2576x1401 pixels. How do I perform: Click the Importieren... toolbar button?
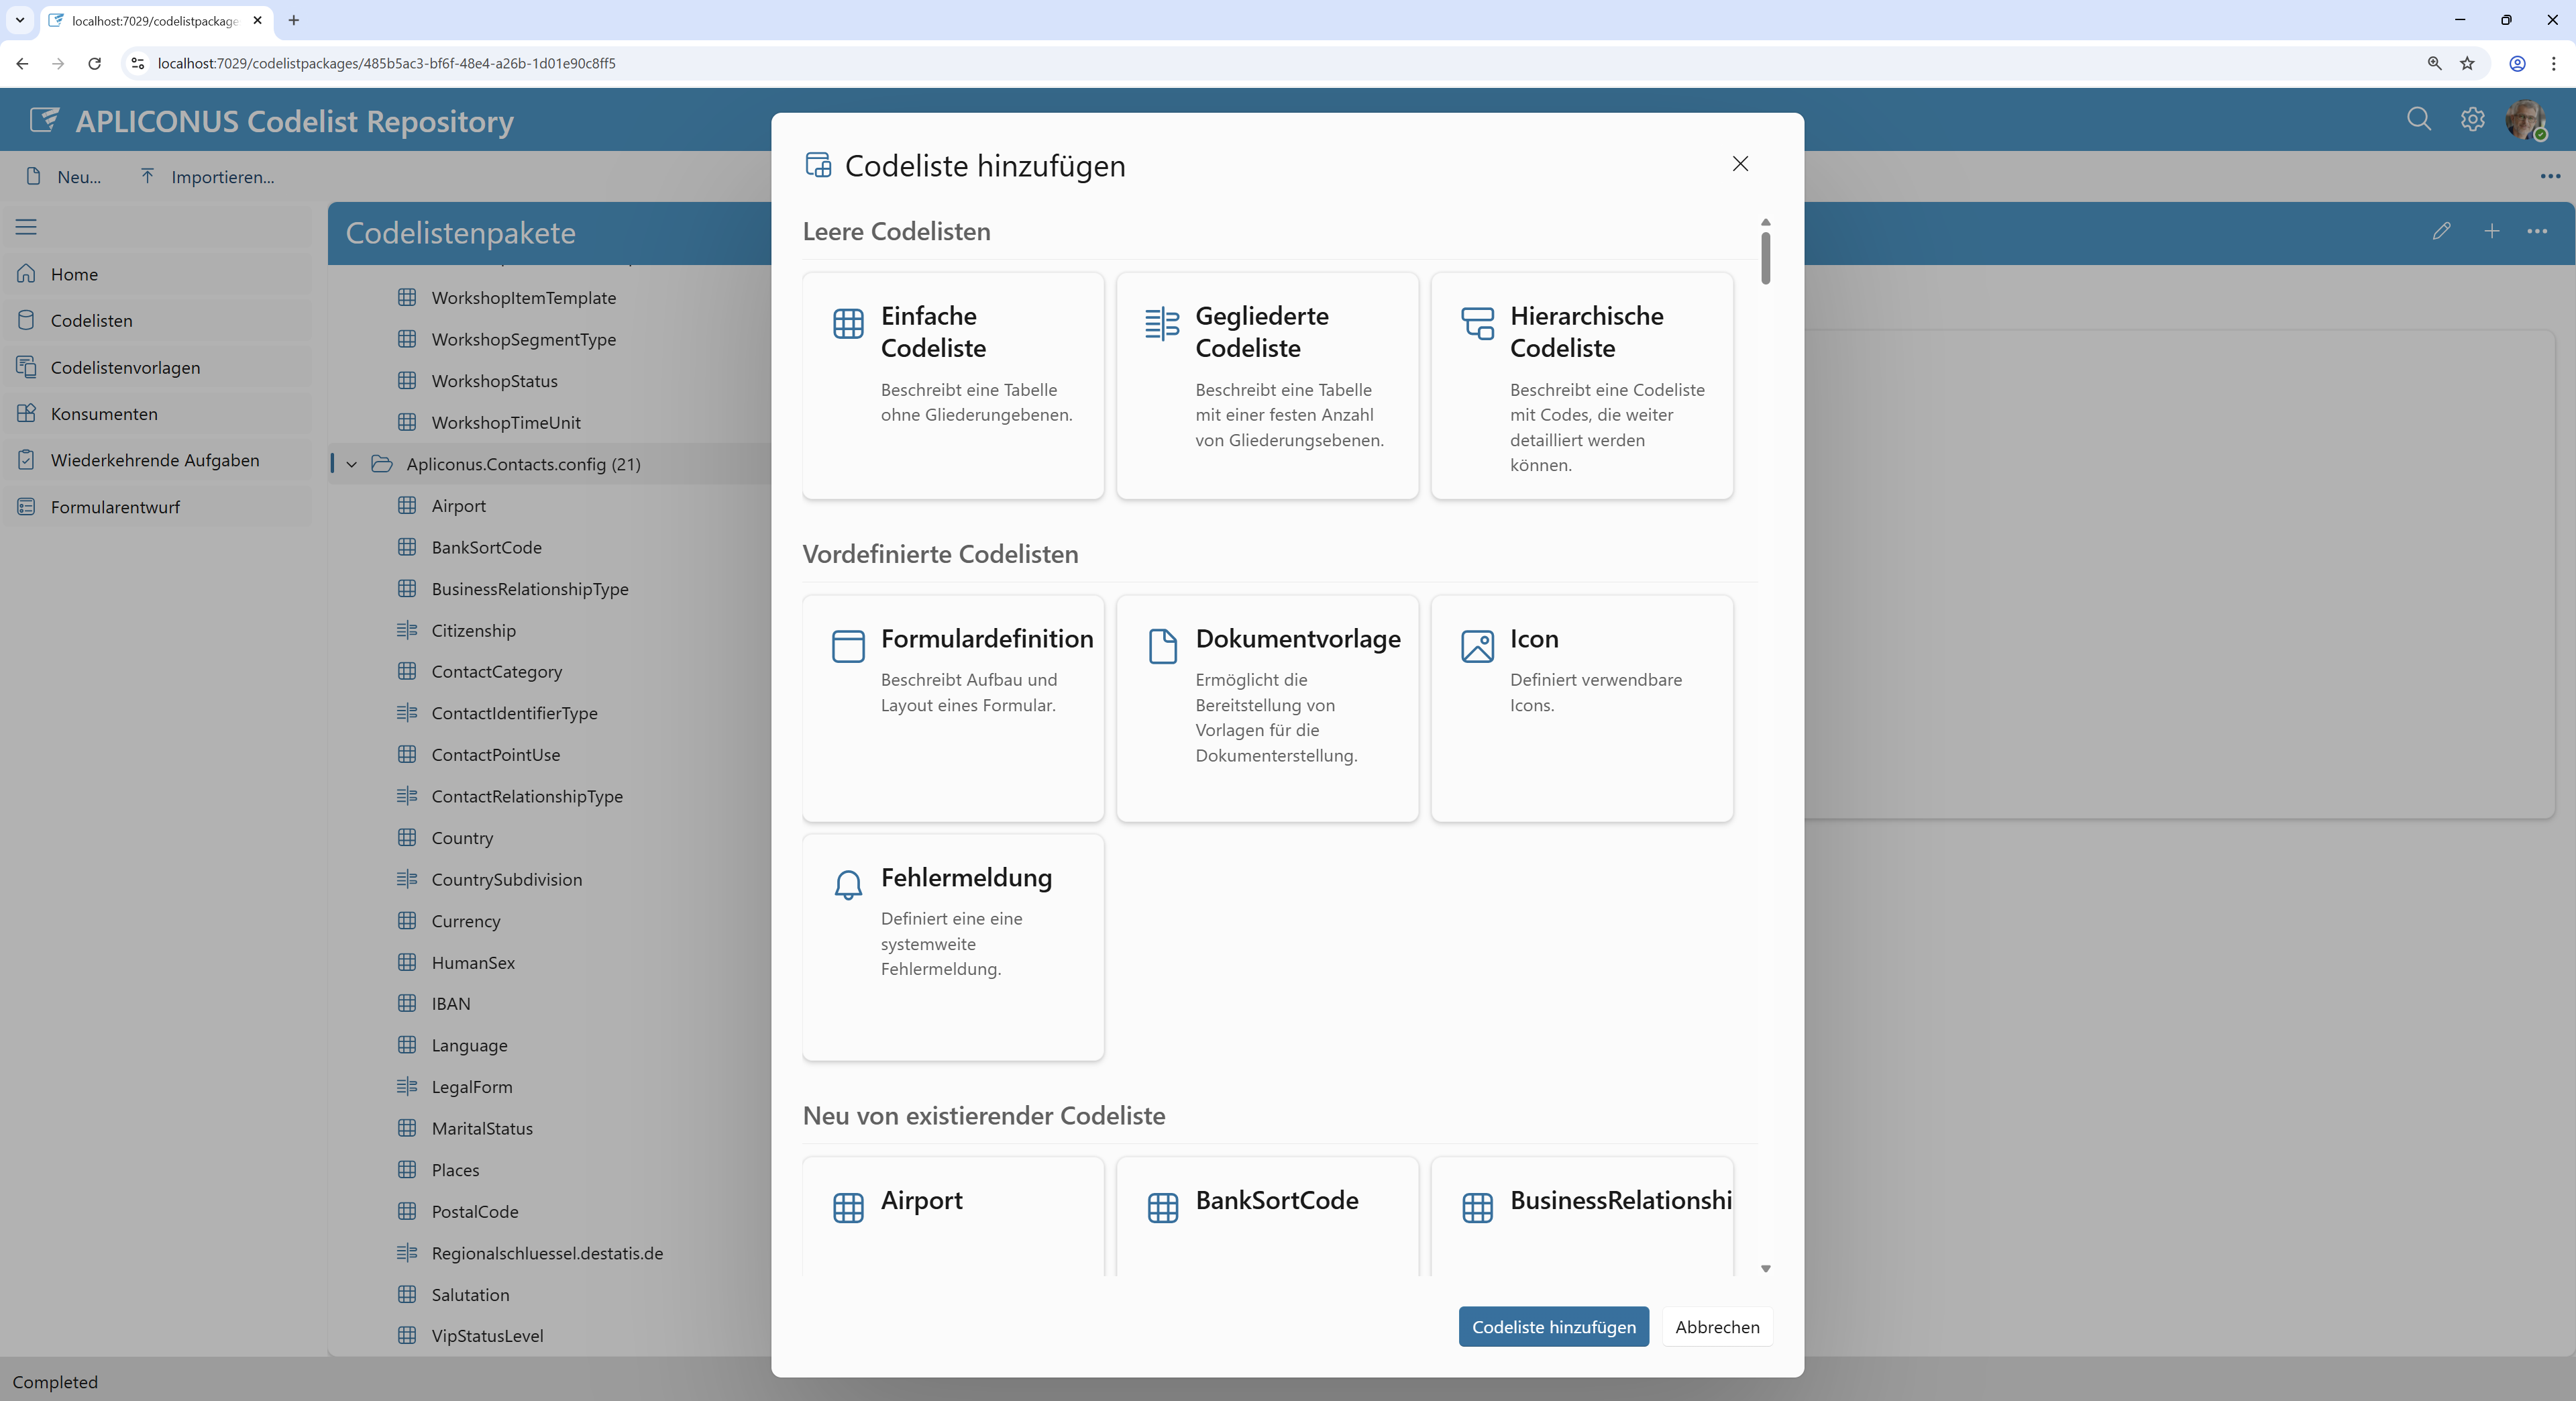(207, 177)
